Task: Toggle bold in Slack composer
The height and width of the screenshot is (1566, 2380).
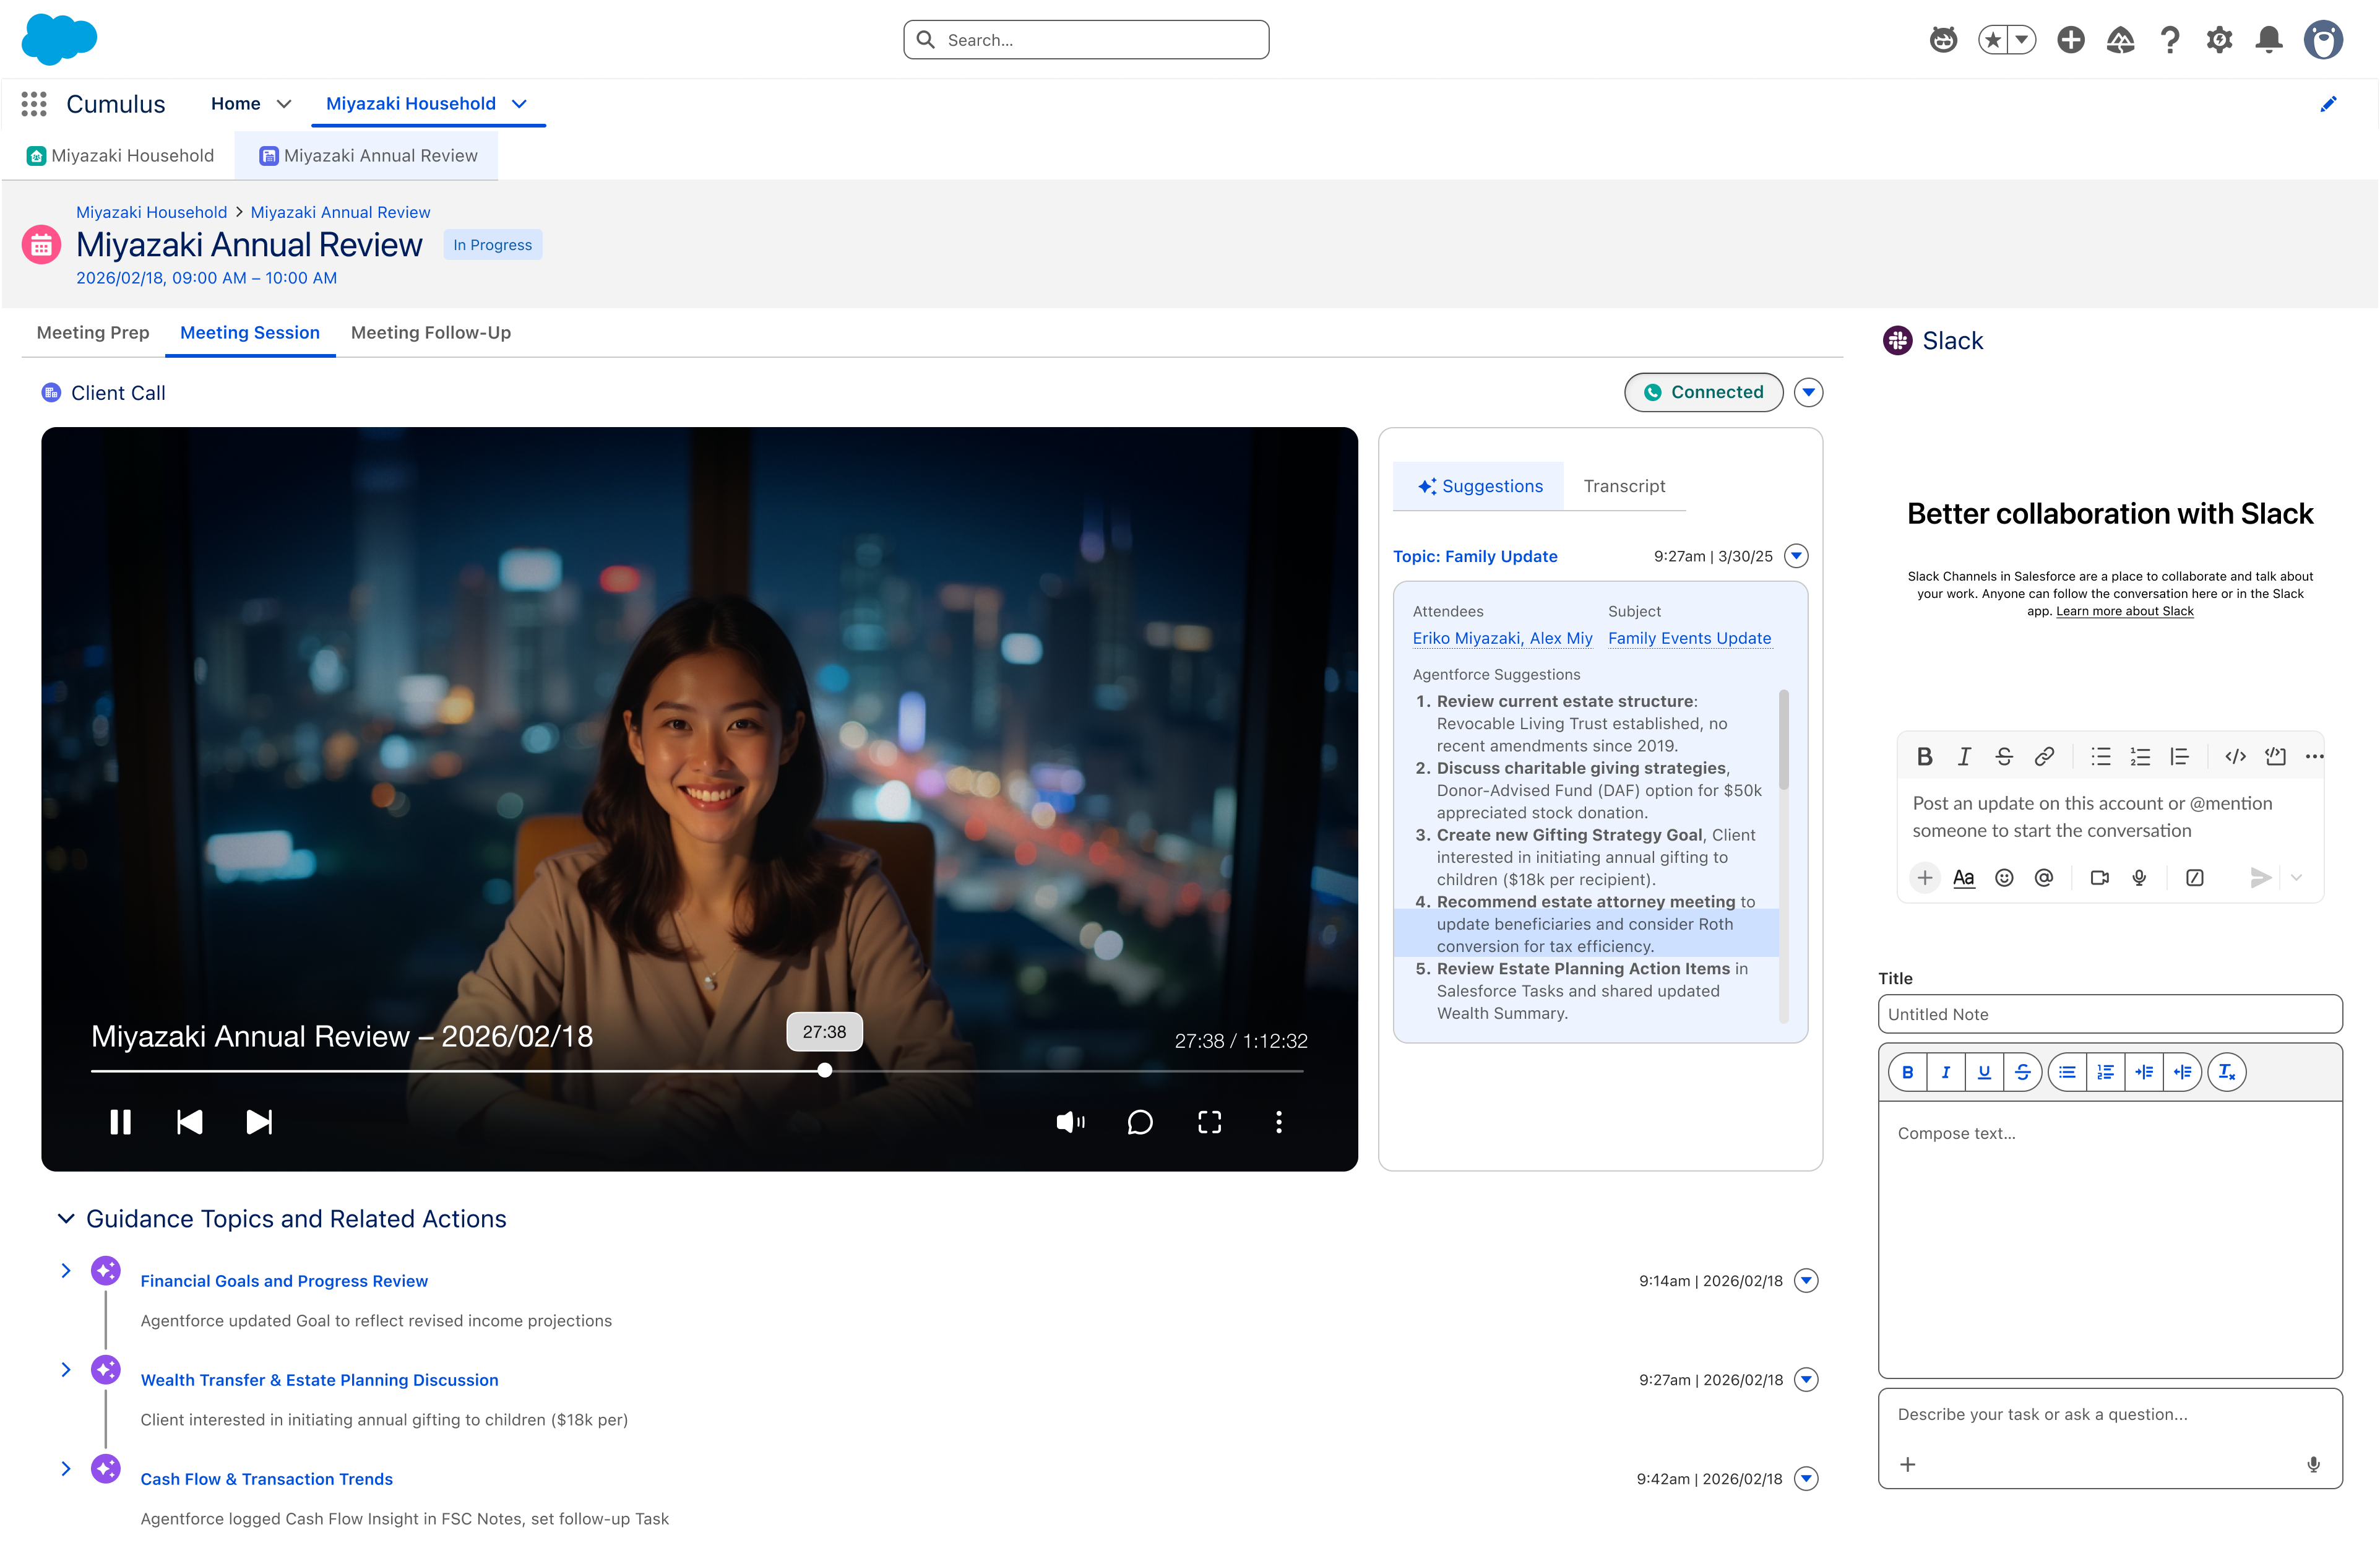Action: (x=1924, y=756)
